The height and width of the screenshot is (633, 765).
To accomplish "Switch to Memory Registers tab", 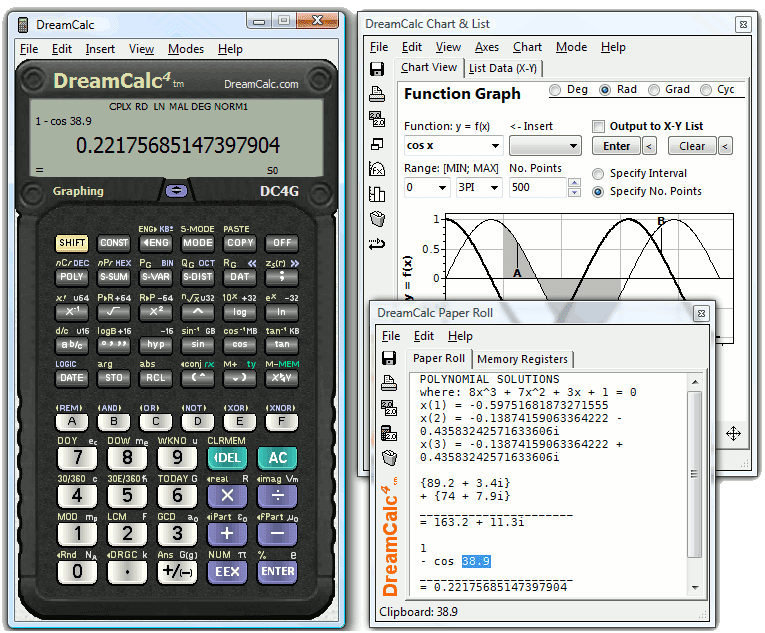I will pyautogui.click(x=523, y=359).
